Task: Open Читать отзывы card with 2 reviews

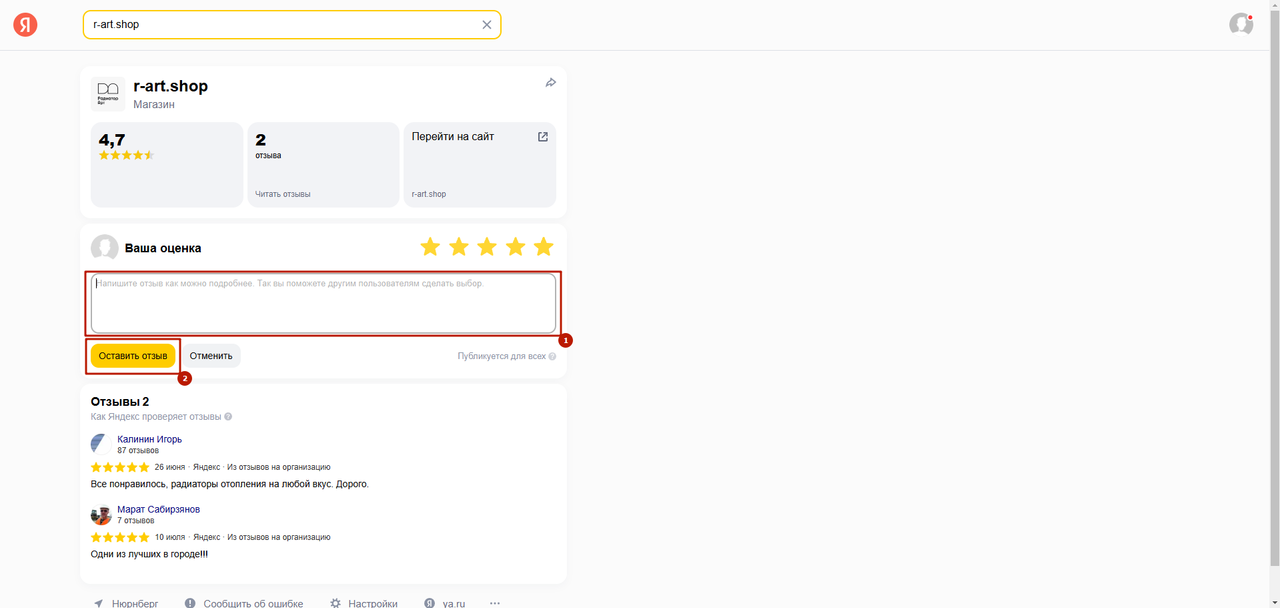Action: click(322, 165)
